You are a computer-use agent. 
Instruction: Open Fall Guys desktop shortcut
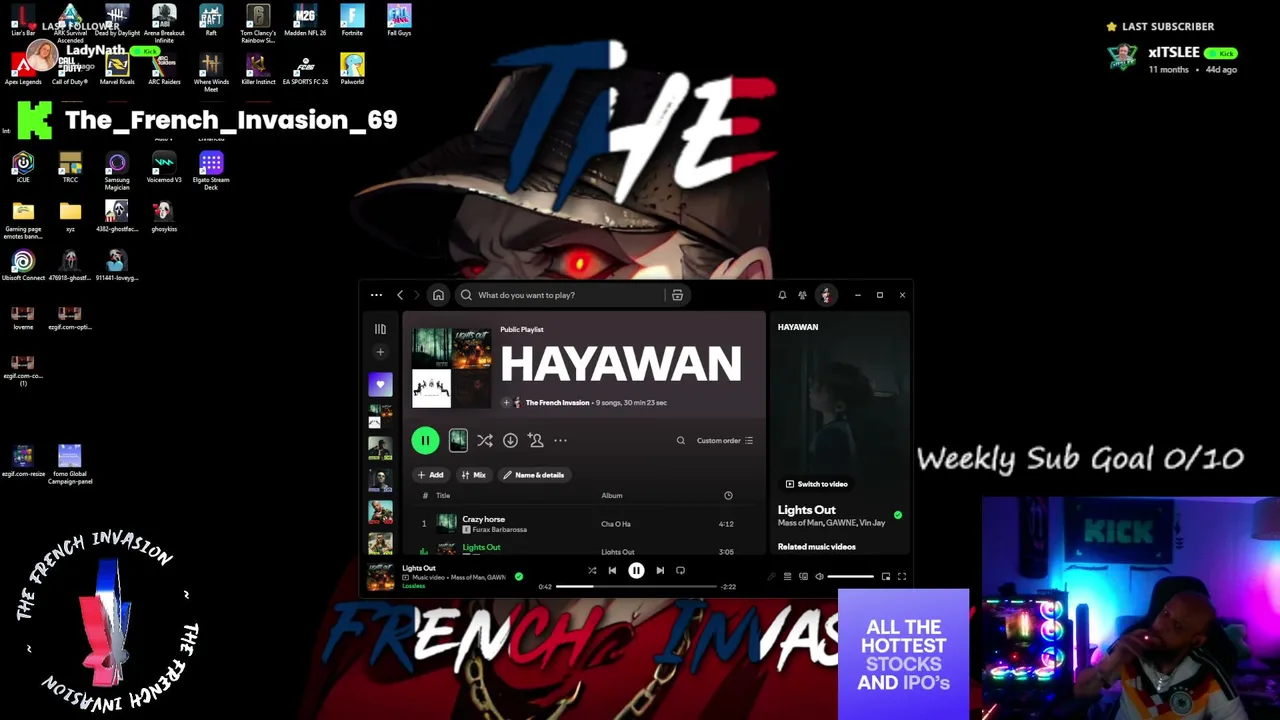399,20
